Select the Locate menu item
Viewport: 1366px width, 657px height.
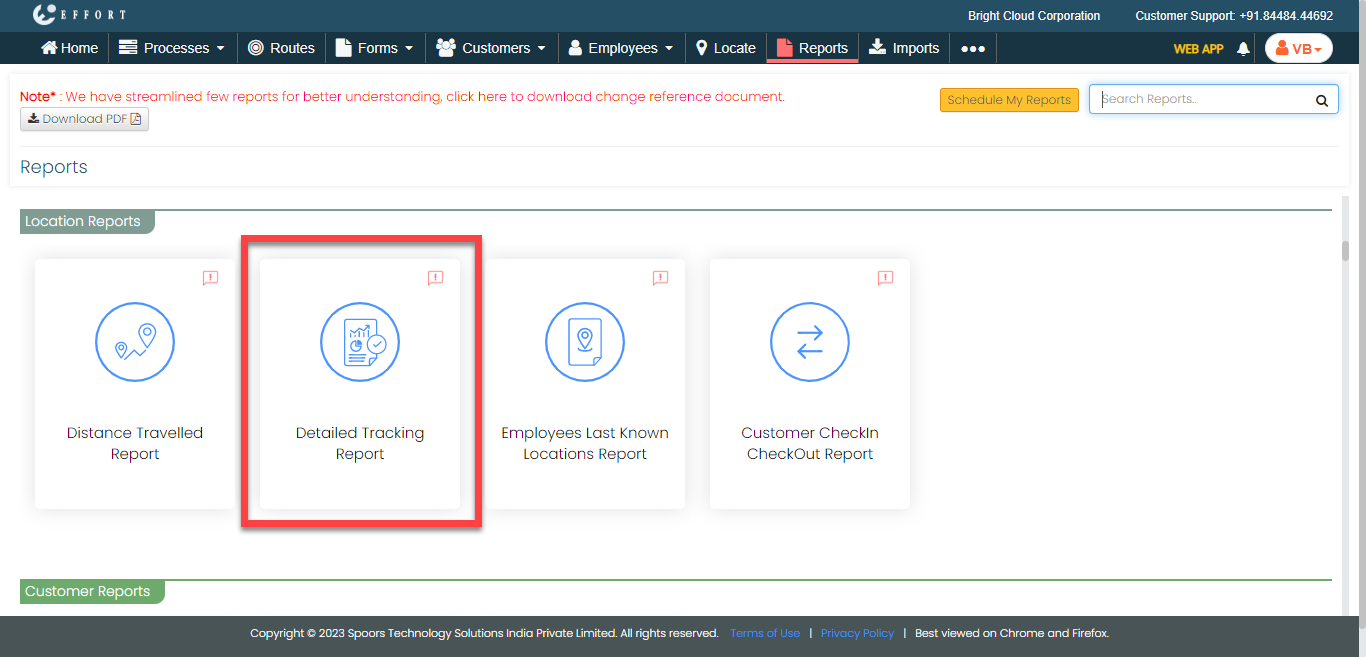[725, 47]
